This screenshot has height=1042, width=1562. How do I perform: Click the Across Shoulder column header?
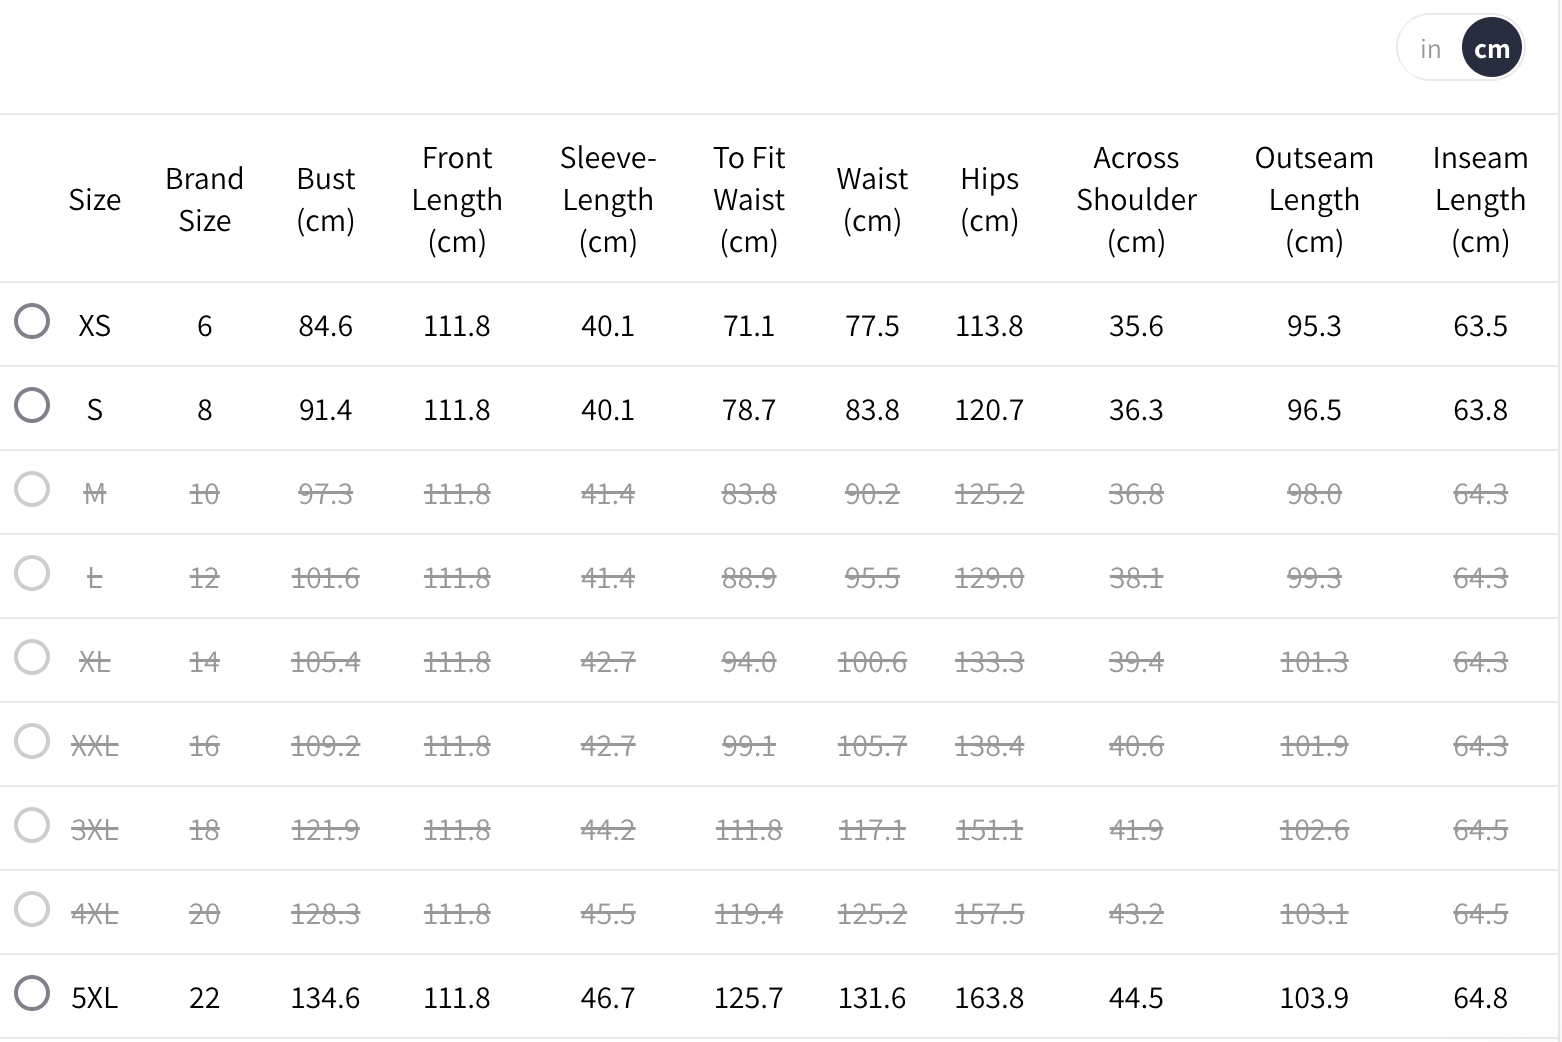(x=1136, y=200)
